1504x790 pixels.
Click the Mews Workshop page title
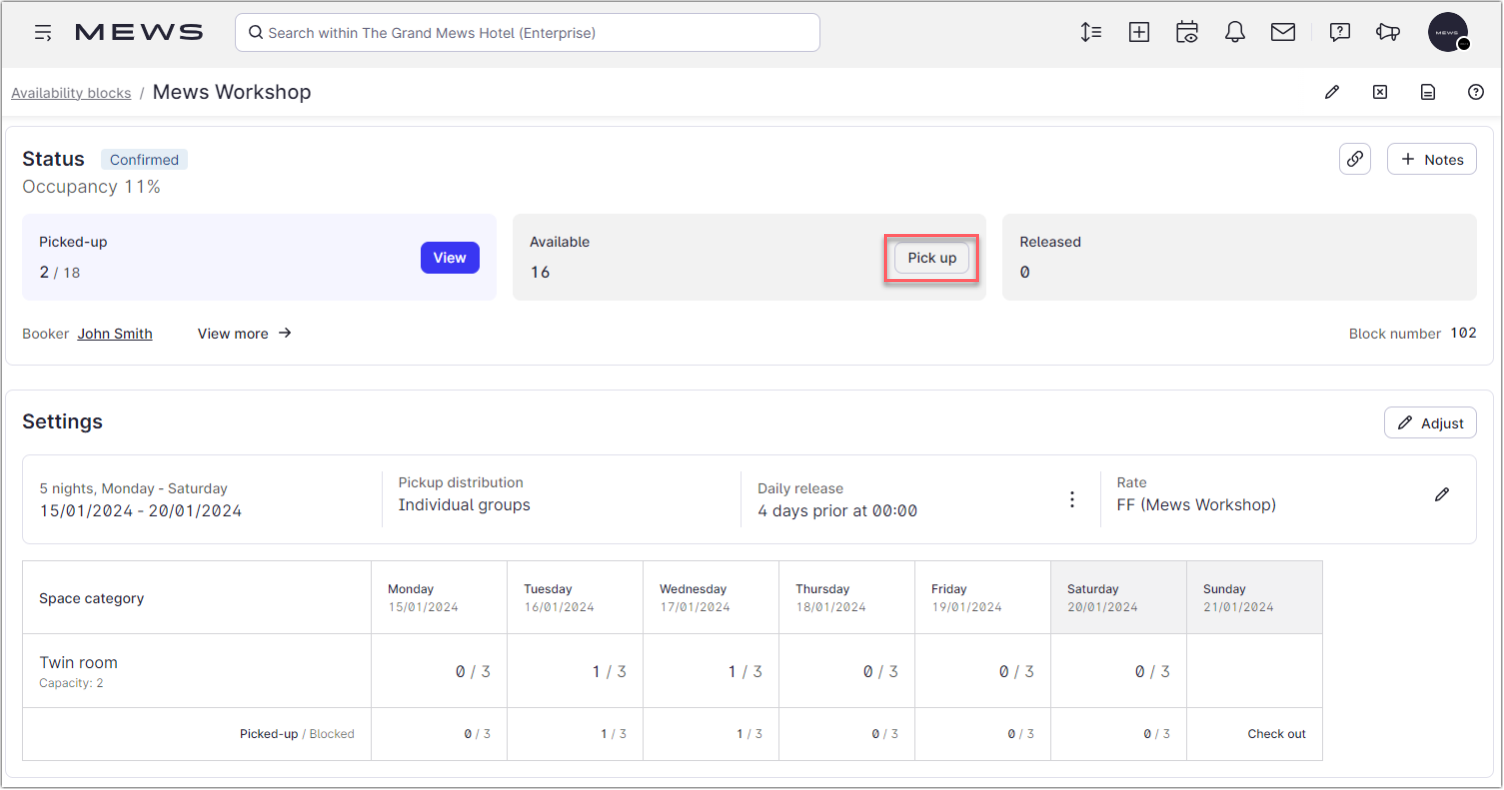tap(232, 92)
